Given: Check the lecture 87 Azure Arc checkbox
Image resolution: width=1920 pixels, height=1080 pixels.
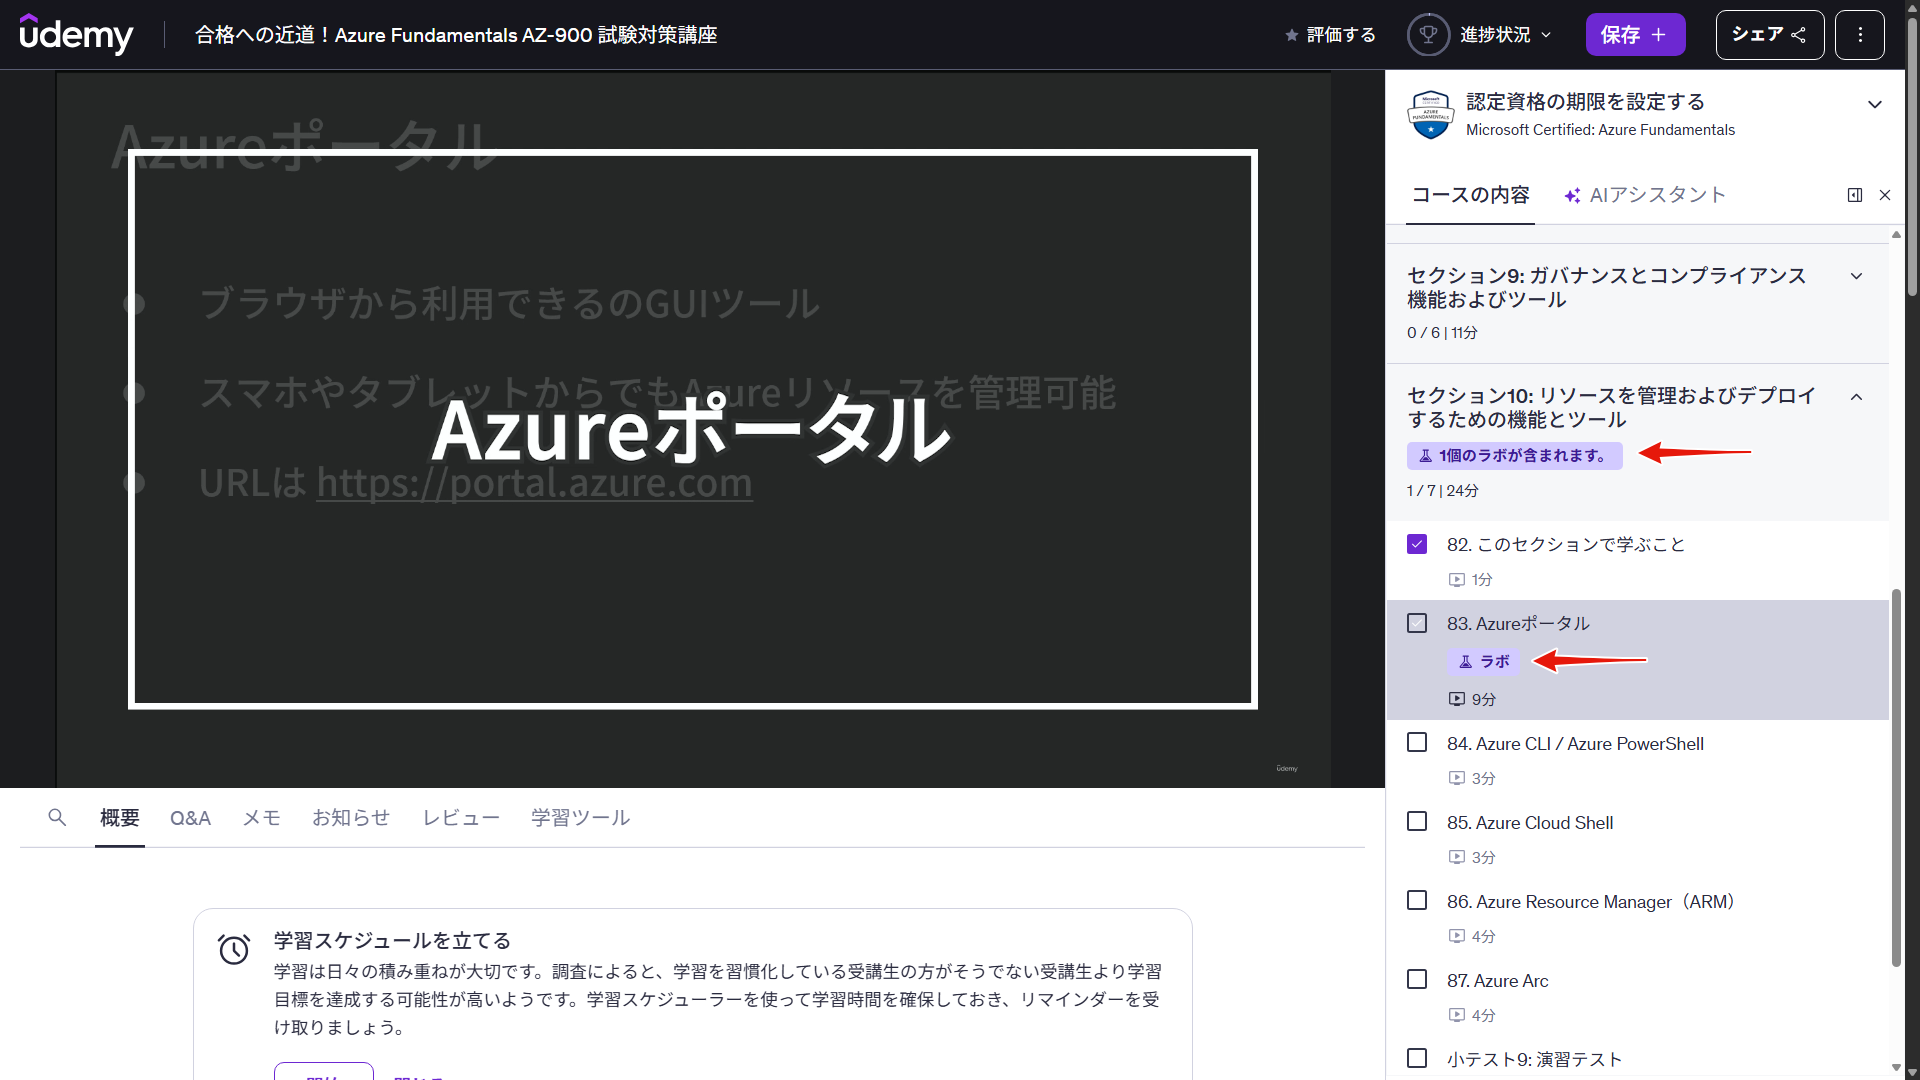Looking at the screenshot, I should pyautogui.click(x=1417, y=979).
